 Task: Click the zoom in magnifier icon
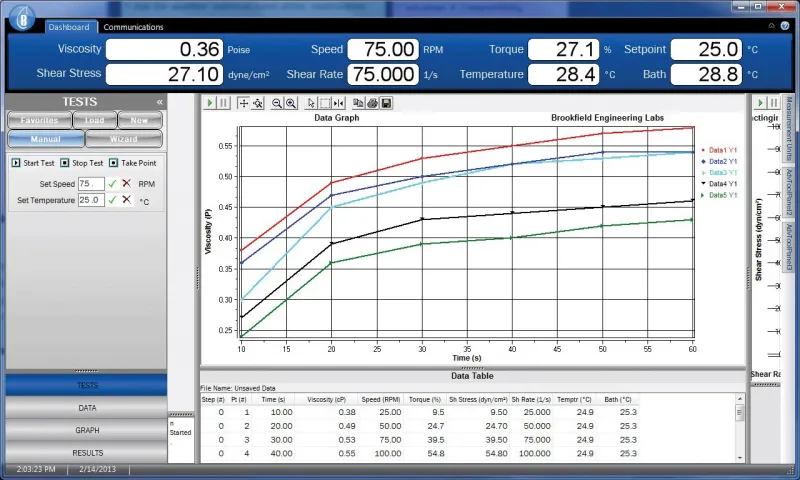click(x=291, y=103)
